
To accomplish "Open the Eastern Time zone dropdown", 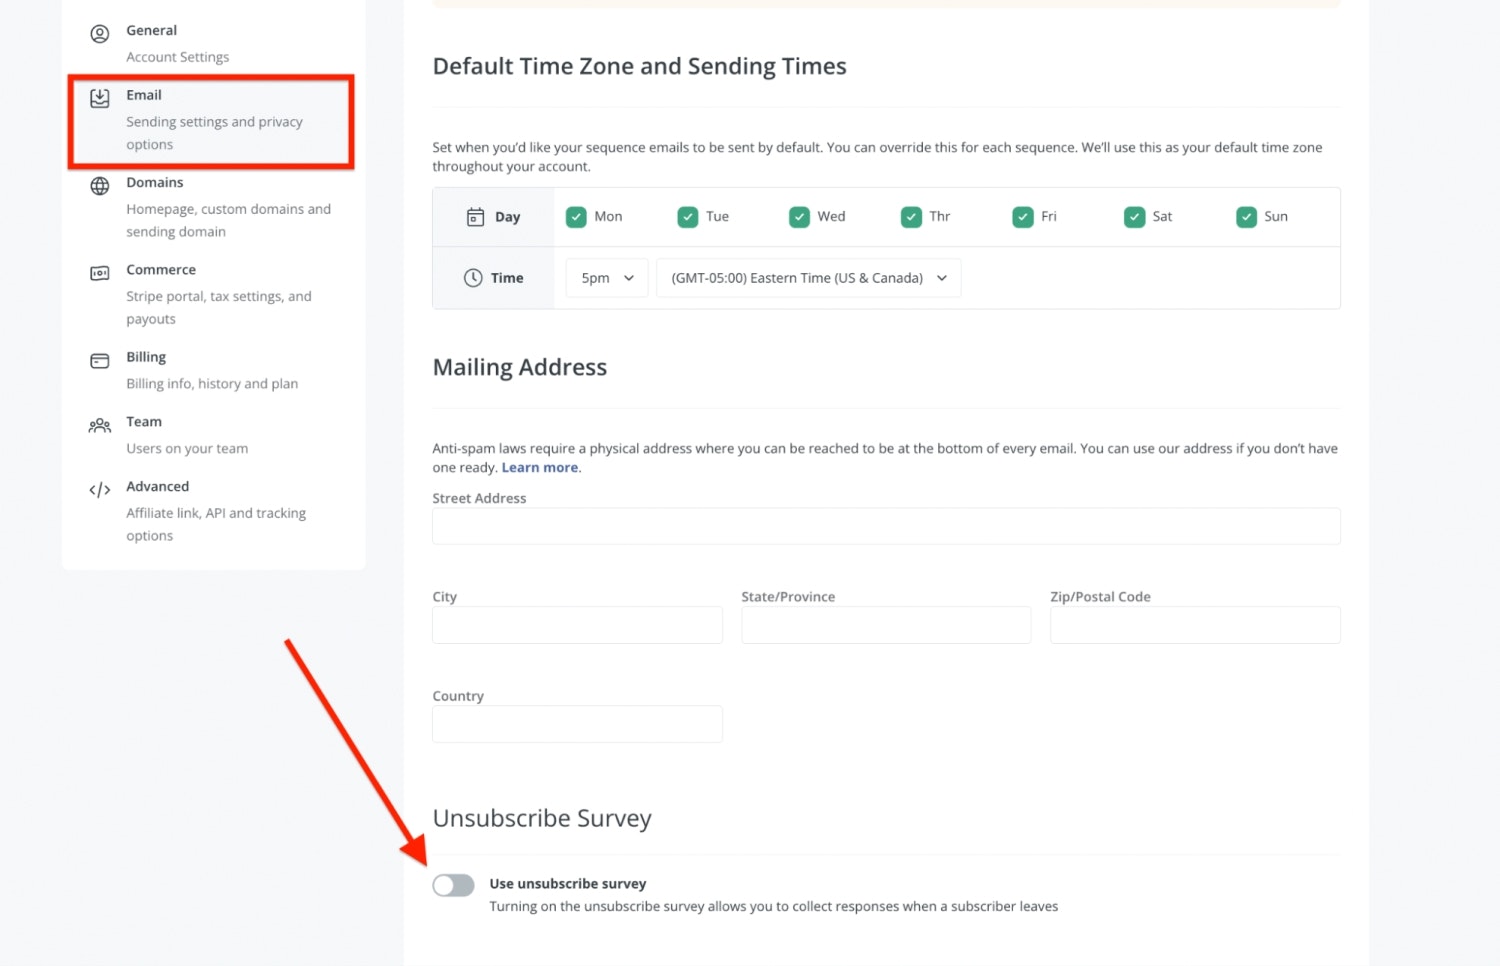I will [808, 278].
